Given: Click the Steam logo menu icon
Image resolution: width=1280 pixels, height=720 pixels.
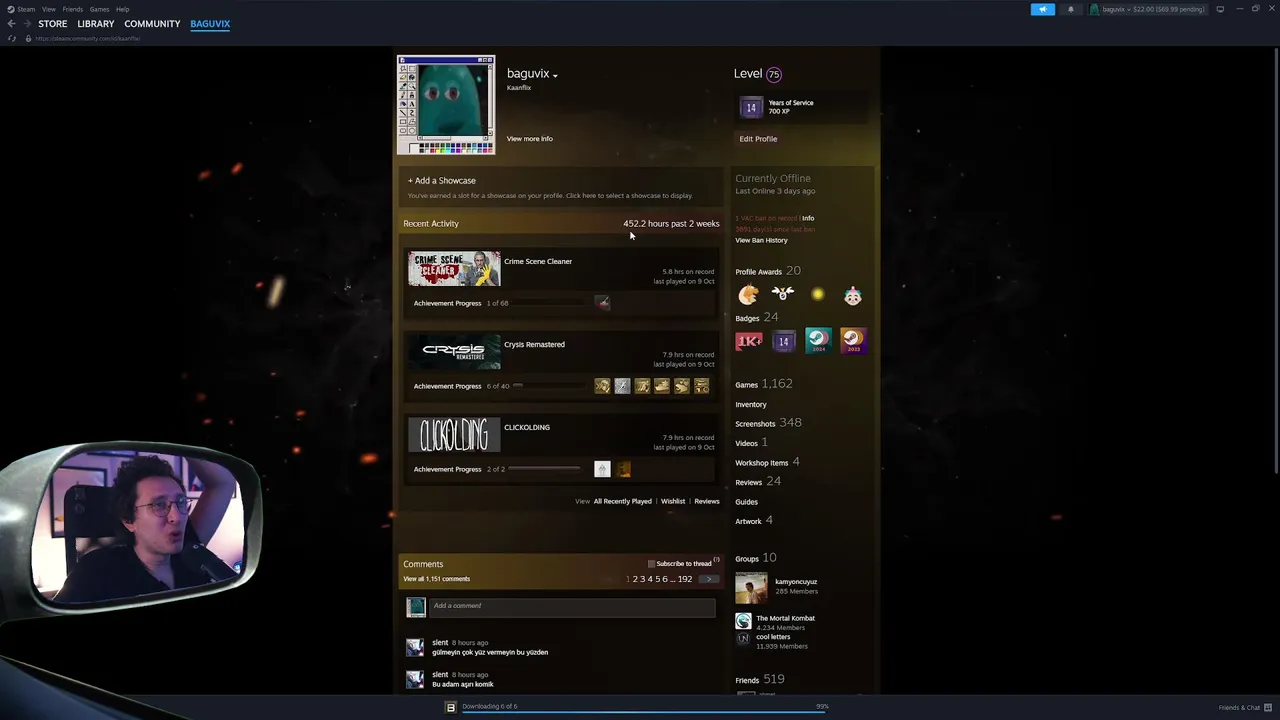Looking at the screenshot, I should pyautogui.click(x=12, y=9).
